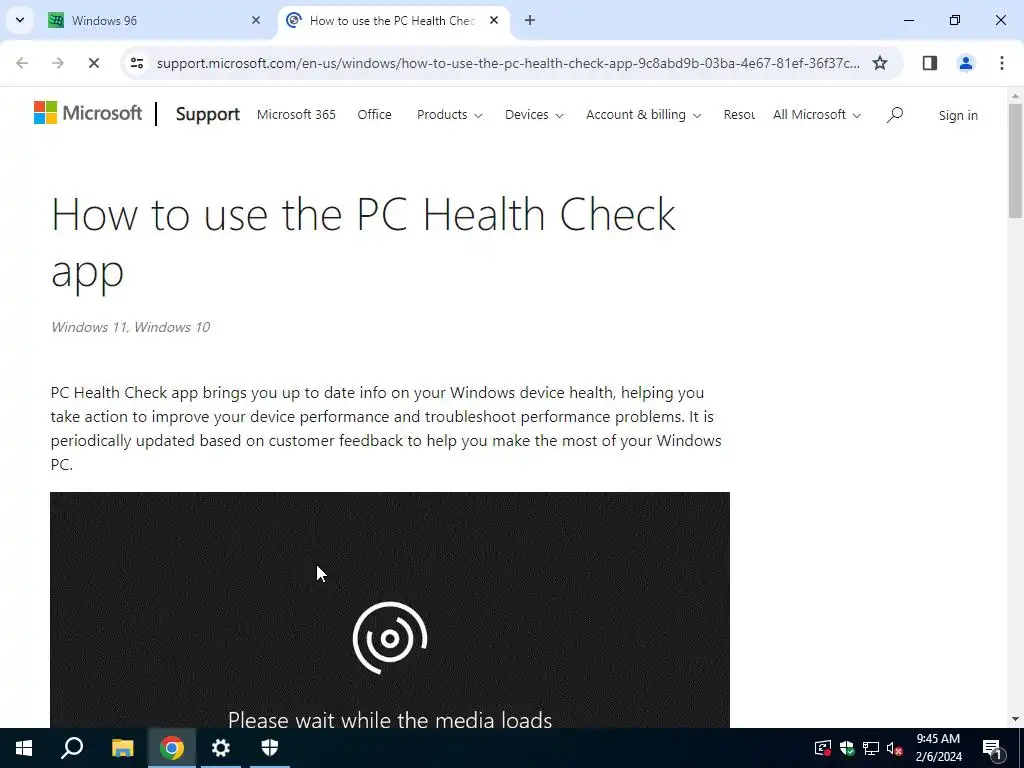Open the notification center icon
1024x768 pixels.
tap(993, 748)
